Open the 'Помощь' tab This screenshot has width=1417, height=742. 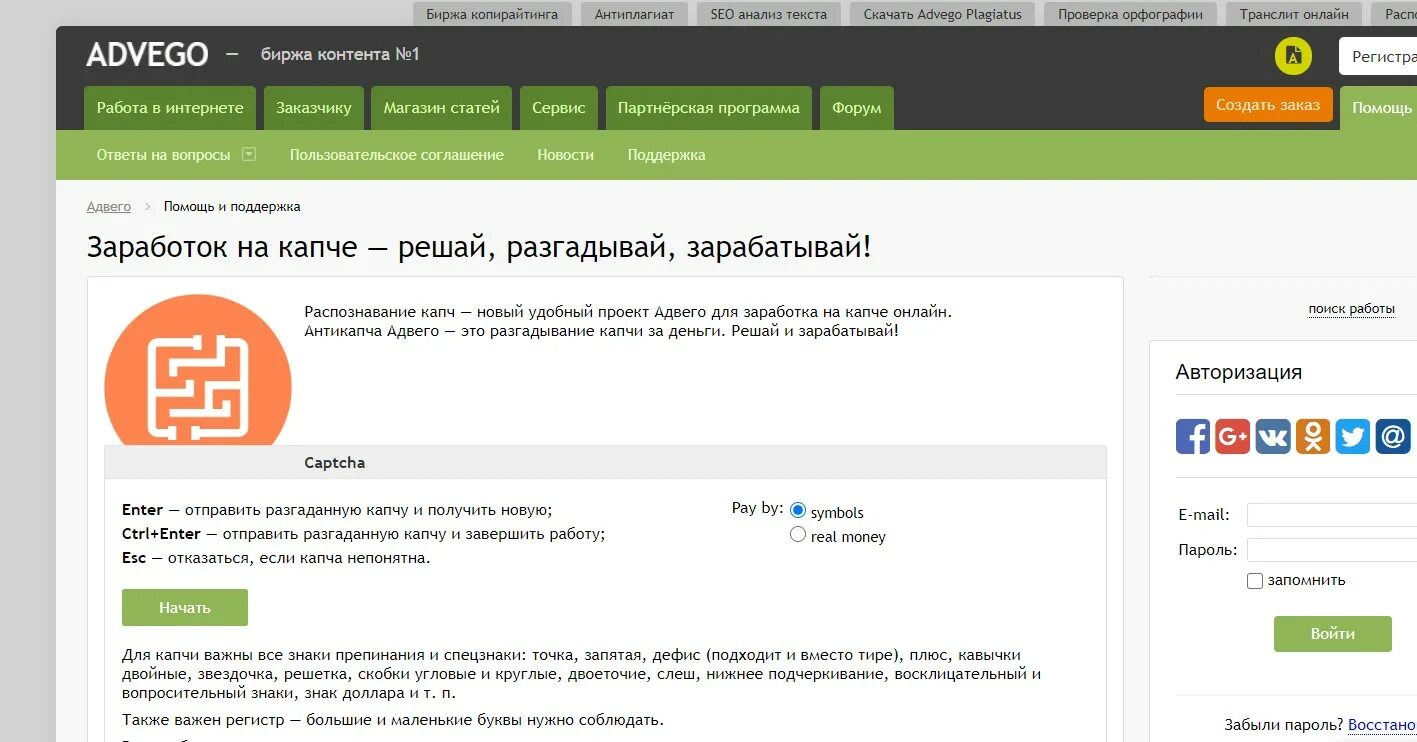click(1380, 108)
